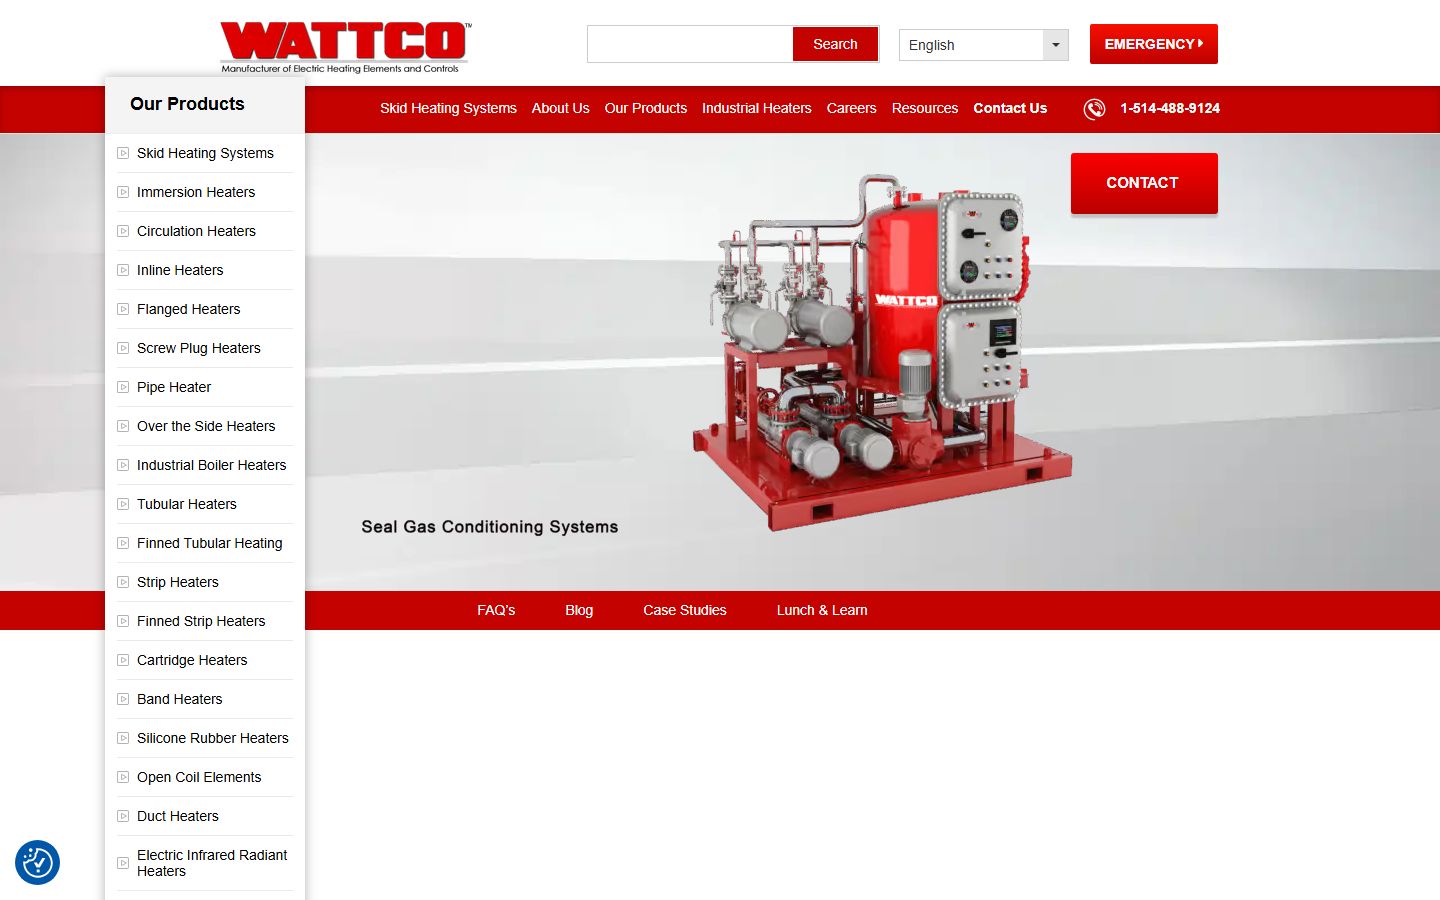Open the Lunch & Learn link
Image resolution: width=1440 pixels, height=900 pixels.
pos(822,610)
